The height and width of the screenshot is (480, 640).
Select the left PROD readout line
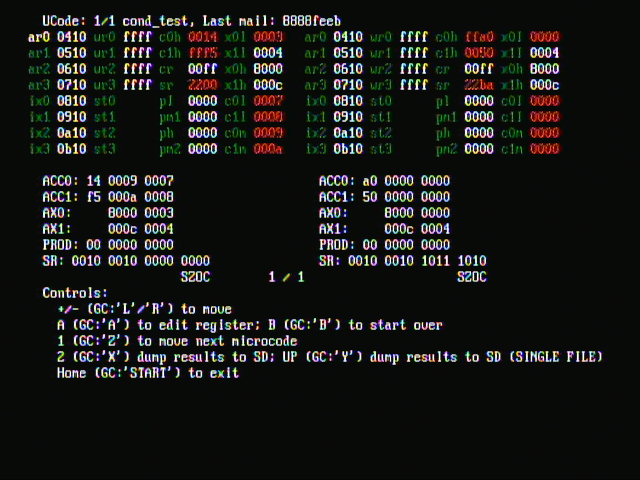(108, 245)
